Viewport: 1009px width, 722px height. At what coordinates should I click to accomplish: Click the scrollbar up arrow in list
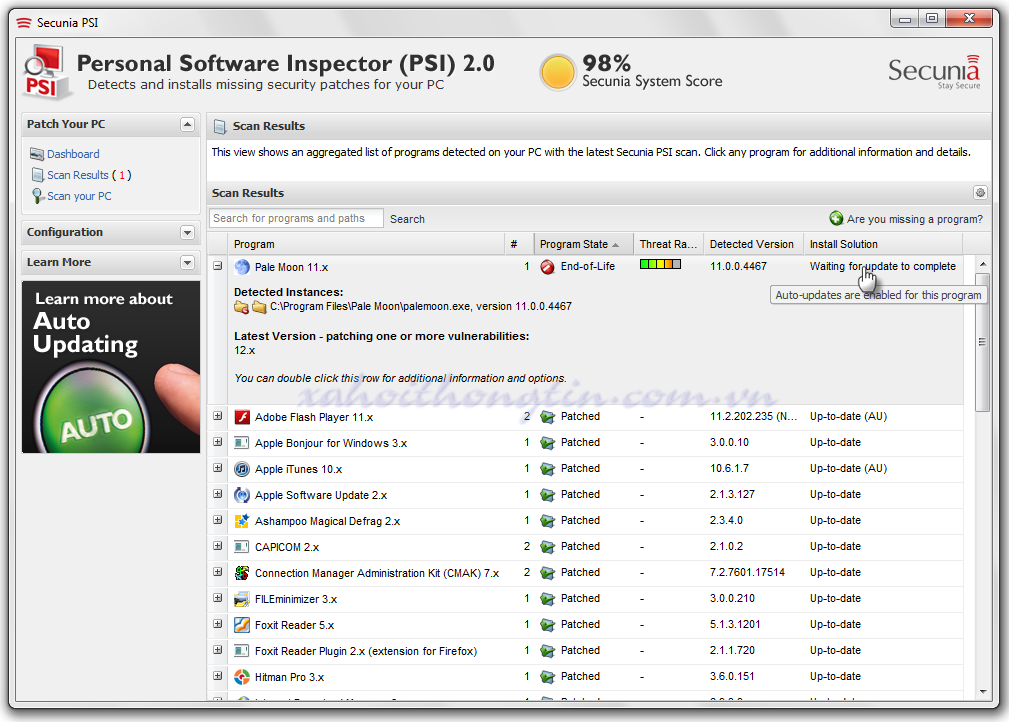coord(983,264)
